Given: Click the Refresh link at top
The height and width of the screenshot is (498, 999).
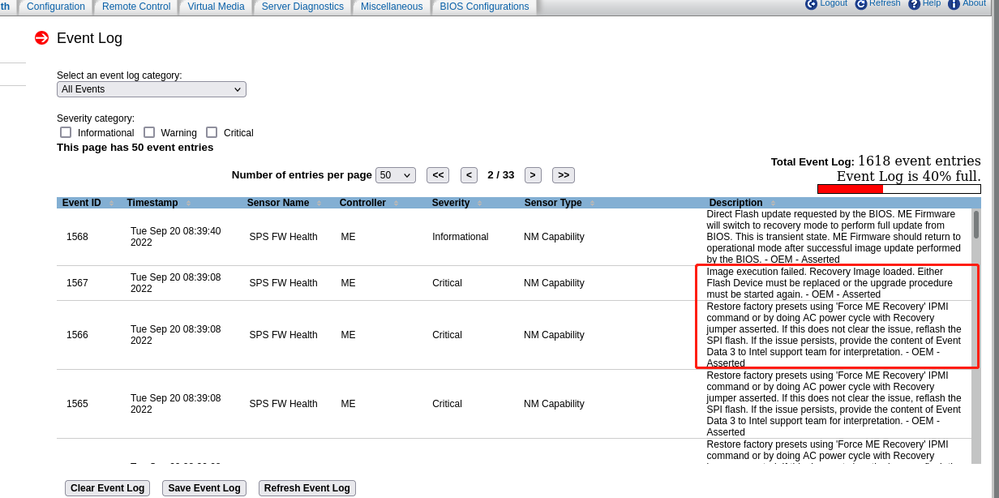Looking at the screenshot, I should point(885,3).
